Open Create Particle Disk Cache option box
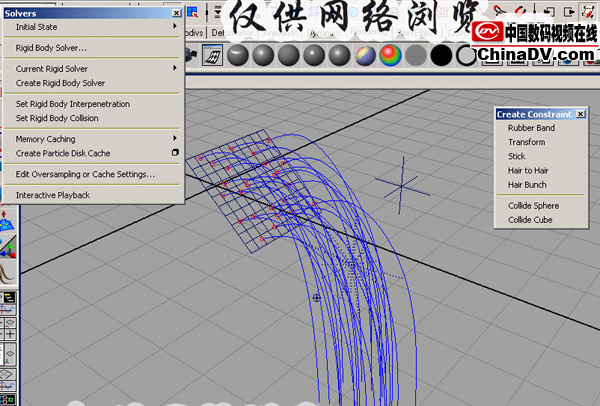 click(x=175, y=153)
